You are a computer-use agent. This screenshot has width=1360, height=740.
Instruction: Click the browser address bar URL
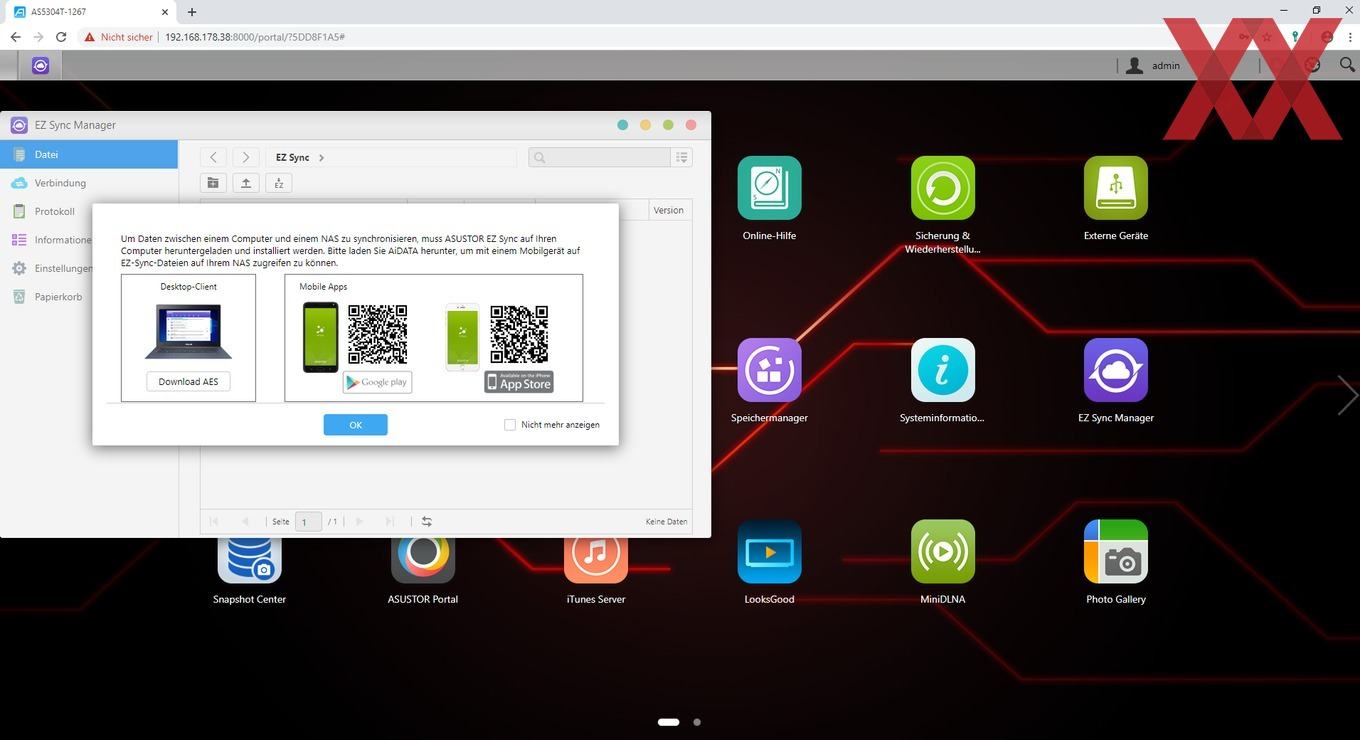coord(255,37)
